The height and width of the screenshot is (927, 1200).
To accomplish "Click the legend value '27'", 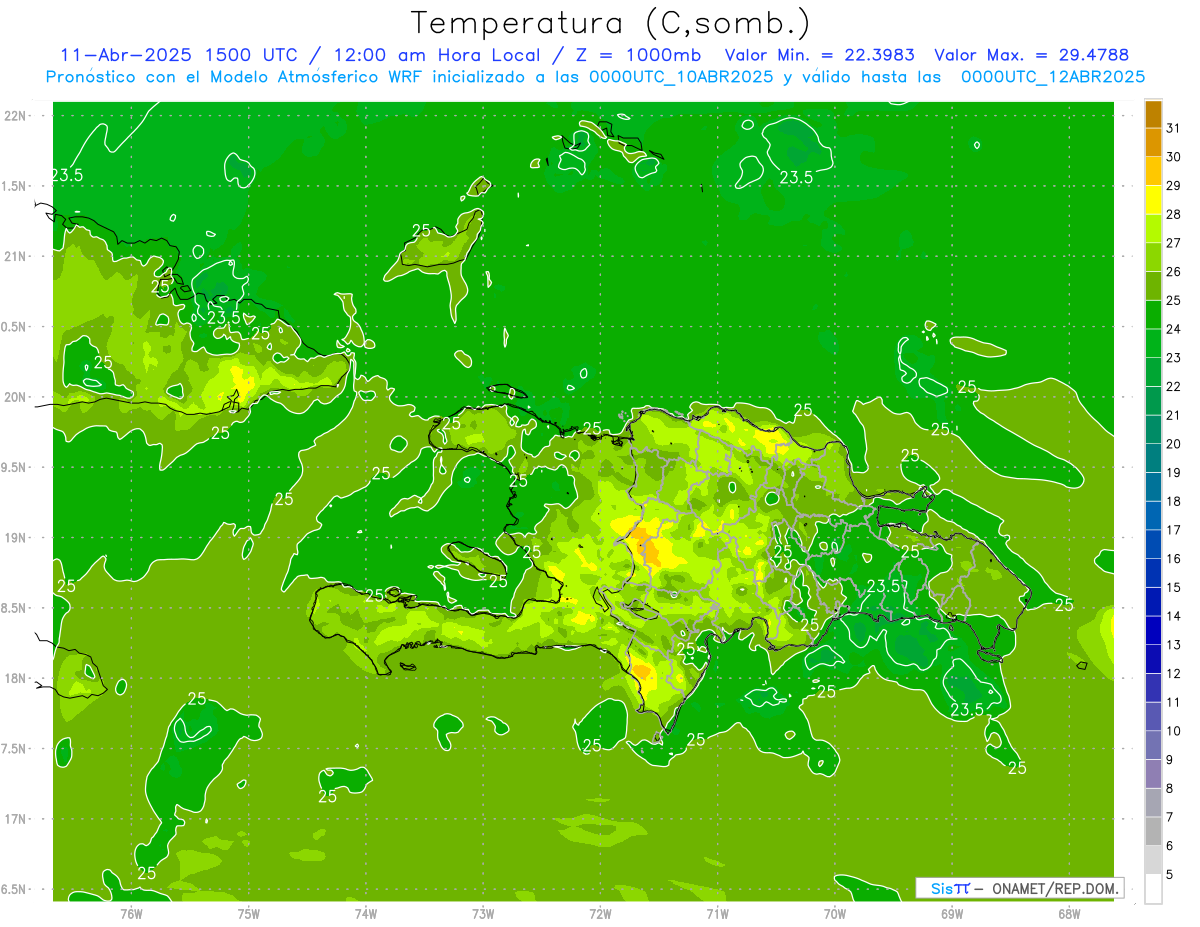I will point(1175,243).
